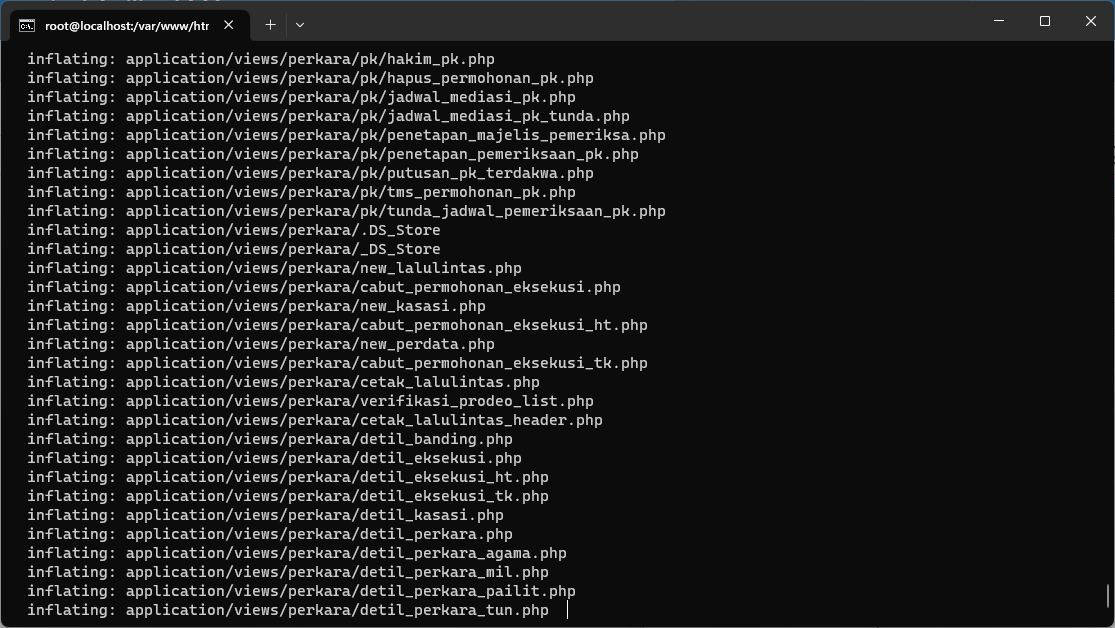The image size is (1115, 628).
Task: Click the vertical scrollbar thumb at right edge
Action: tap(1108, 597)
